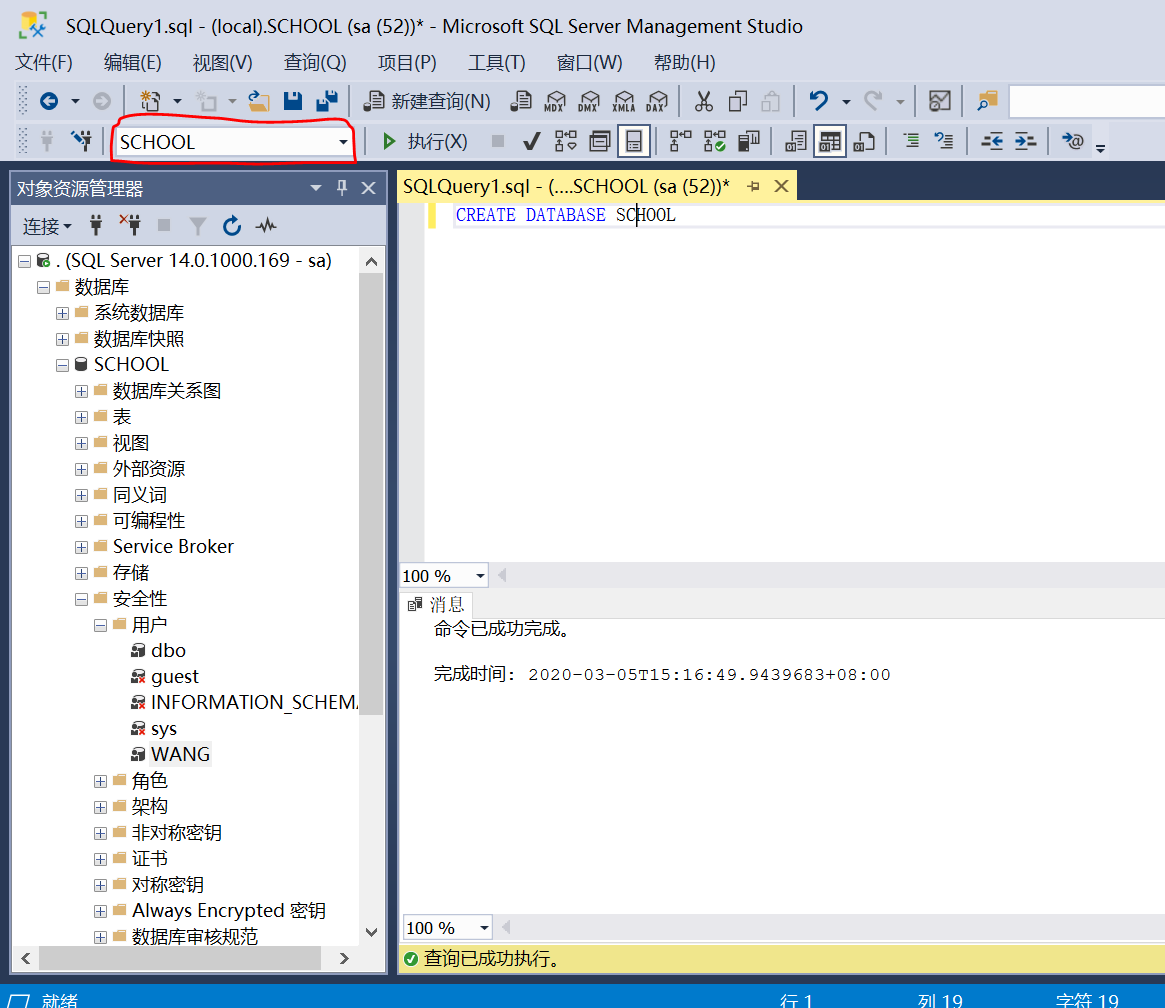This screenshot has height=1008, width=1165.
Task: Collapse the SCHOOL database node
Action: [x=62, y=365]
